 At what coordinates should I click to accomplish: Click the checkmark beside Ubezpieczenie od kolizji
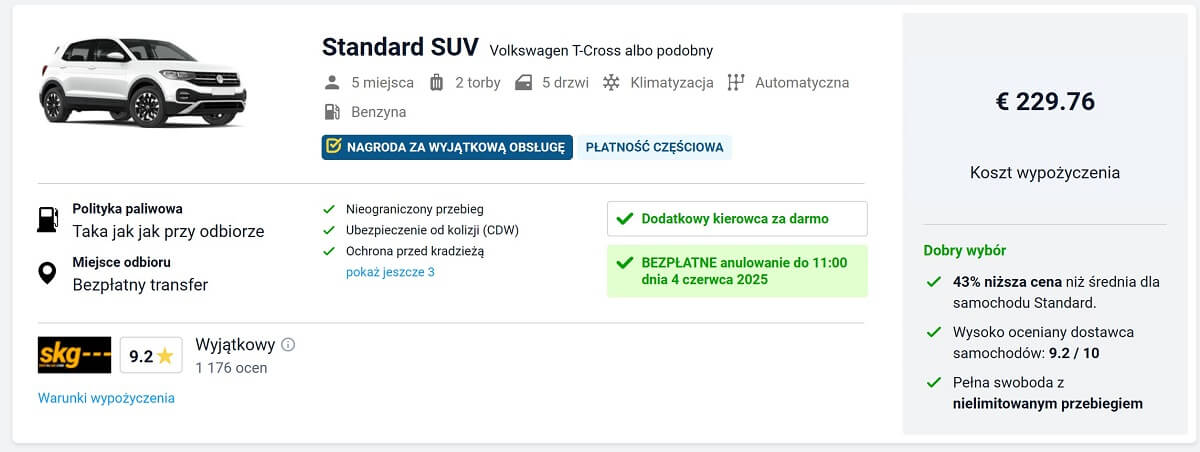point(328,231)
